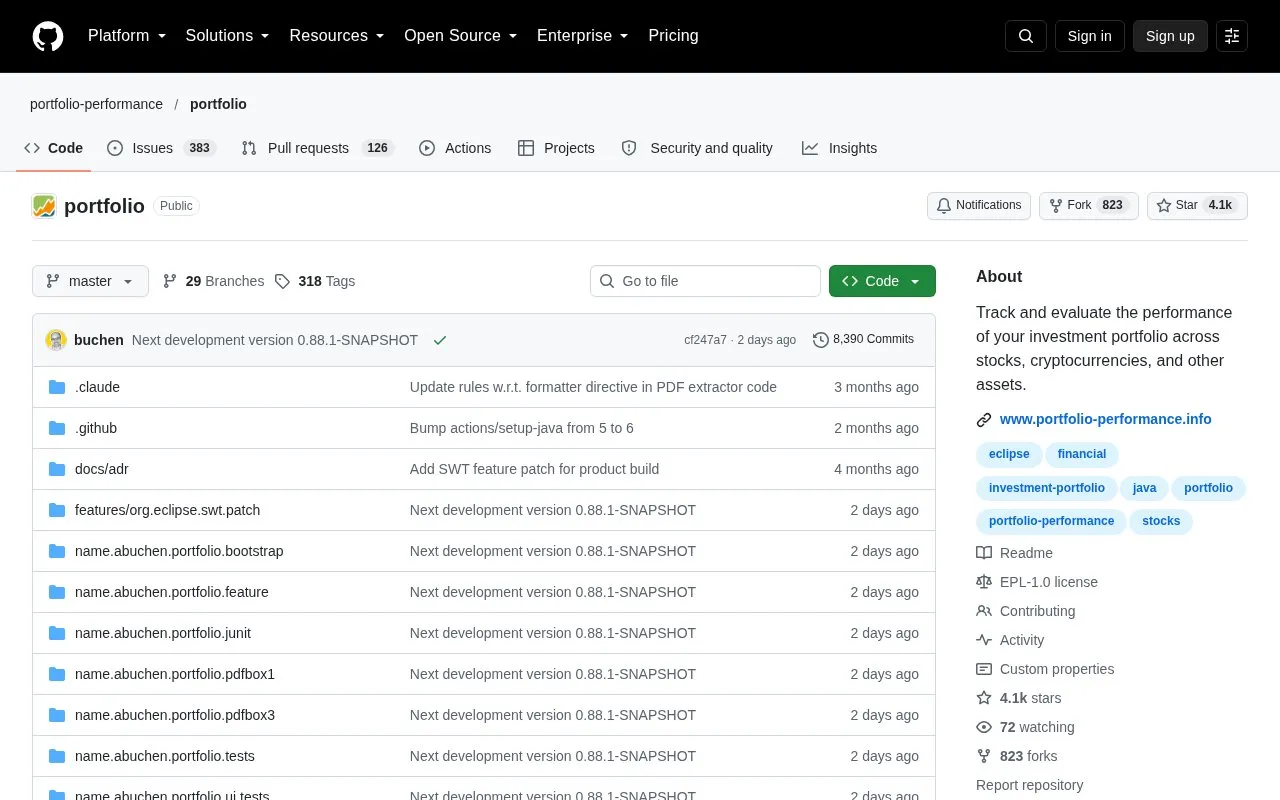Click buchen's author avatar
The height and width of the screenshot is (800, 1280).
coord(56,340)
